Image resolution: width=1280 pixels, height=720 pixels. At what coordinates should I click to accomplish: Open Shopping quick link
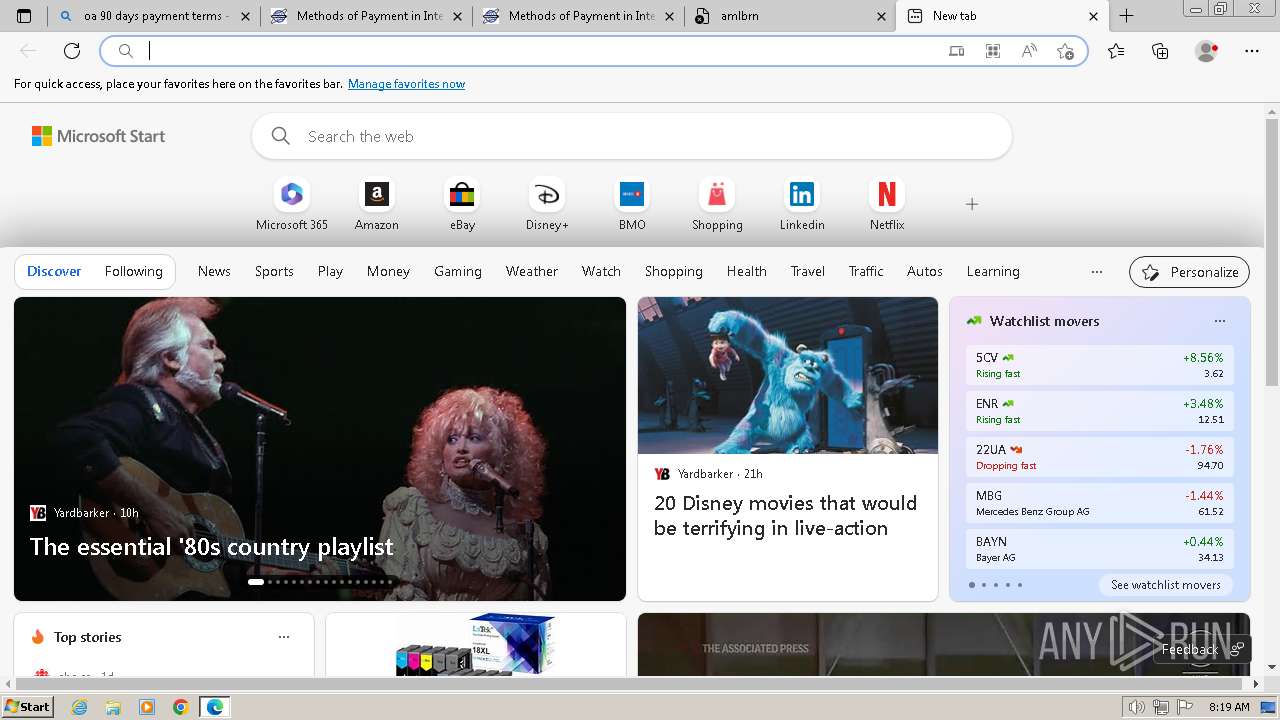click(717, 204)
